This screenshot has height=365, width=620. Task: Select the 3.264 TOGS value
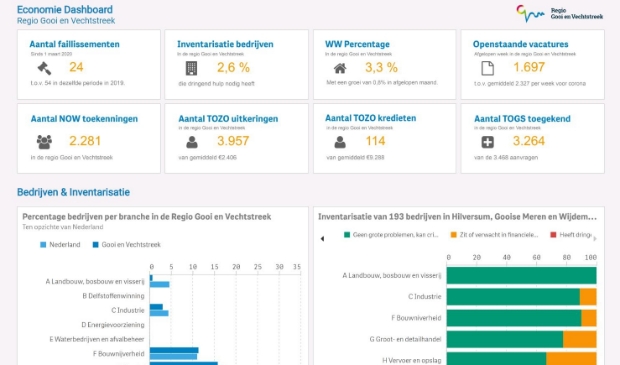529,141
